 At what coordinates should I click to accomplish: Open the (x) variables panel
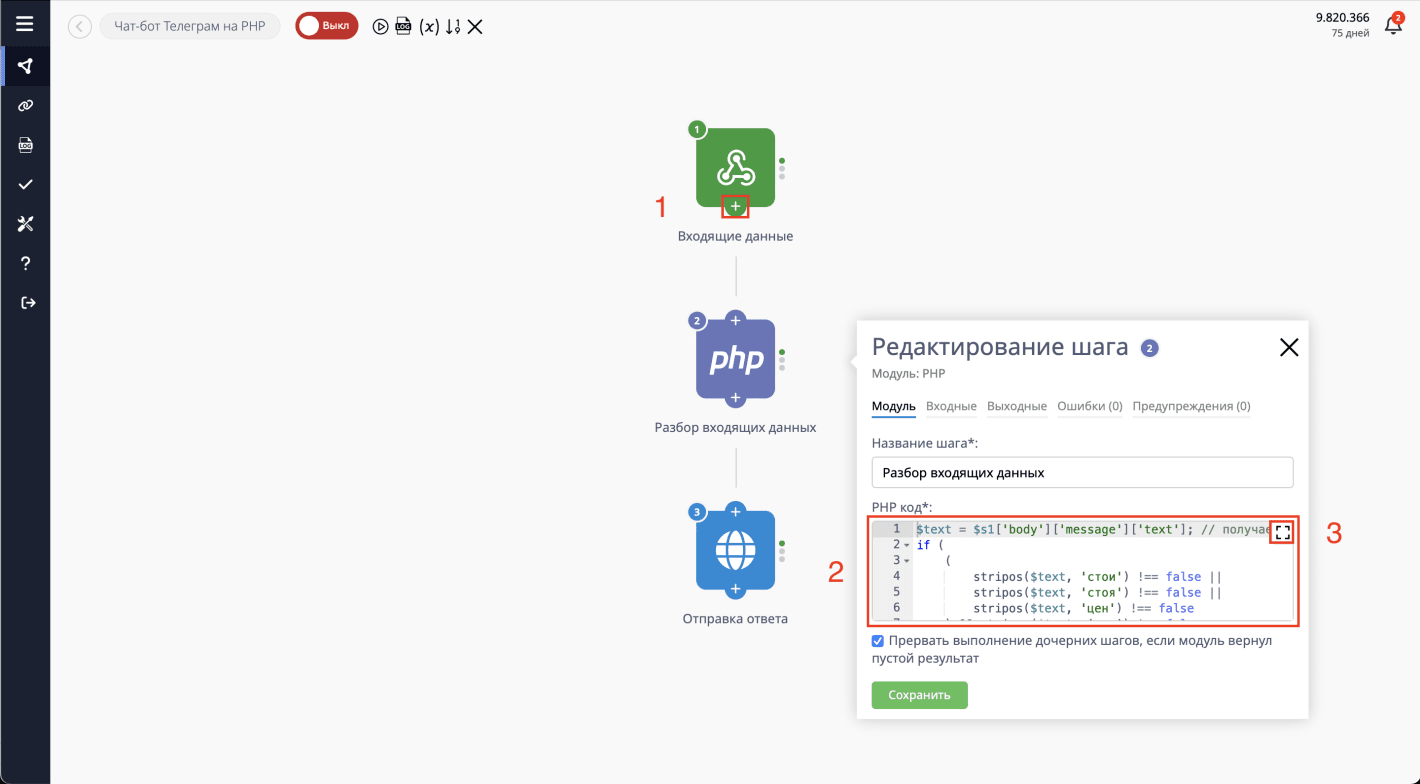tap(431, 26)
